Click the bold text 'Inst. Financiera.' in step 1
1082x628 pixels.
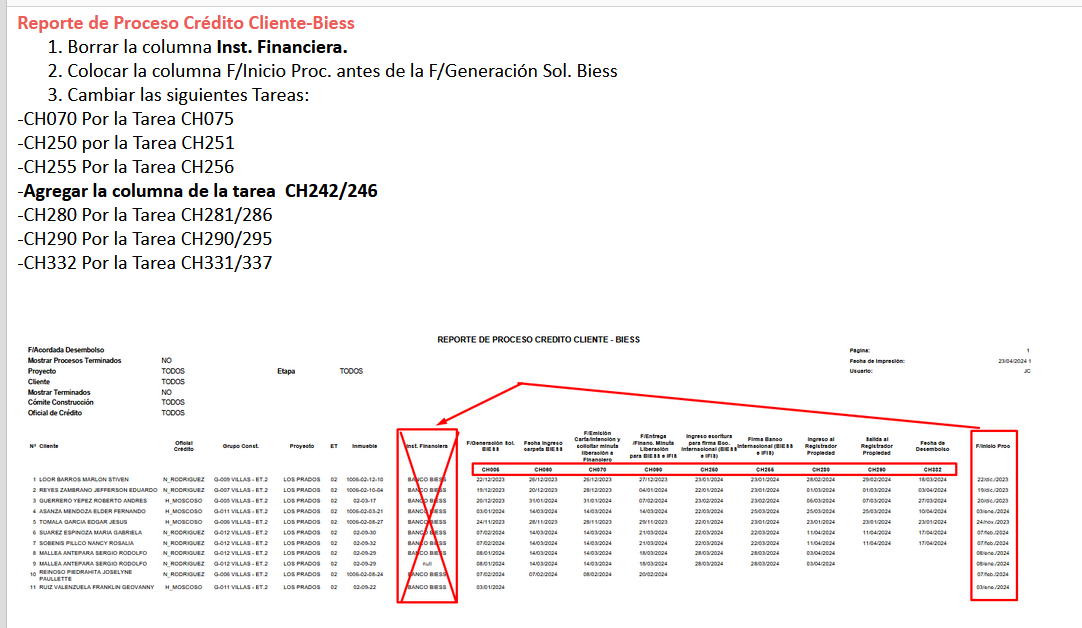click(282, 47)
